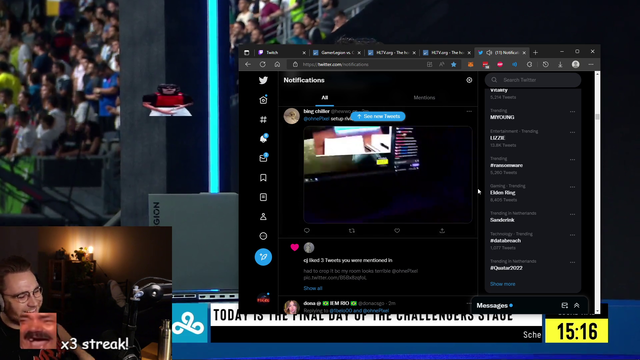Open options for Elden Ring trend

coord(572,187)
